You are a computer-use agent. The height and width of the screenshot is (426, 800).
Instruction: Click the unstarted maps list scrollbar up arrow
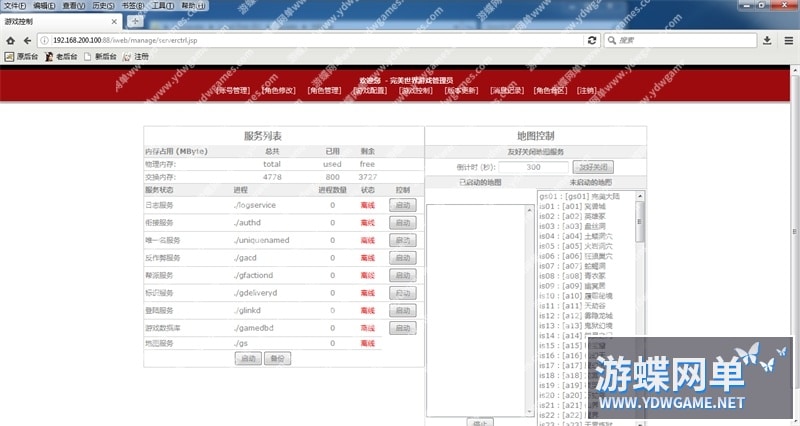pyautogui.click(x=640, y=196)
